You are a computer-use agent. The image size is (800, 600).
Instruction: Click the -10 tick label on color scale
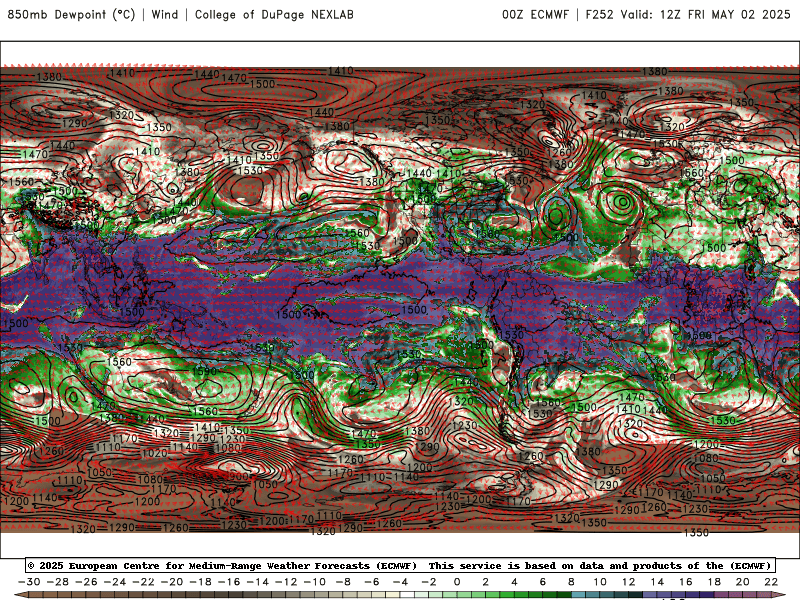pos(315,582)
